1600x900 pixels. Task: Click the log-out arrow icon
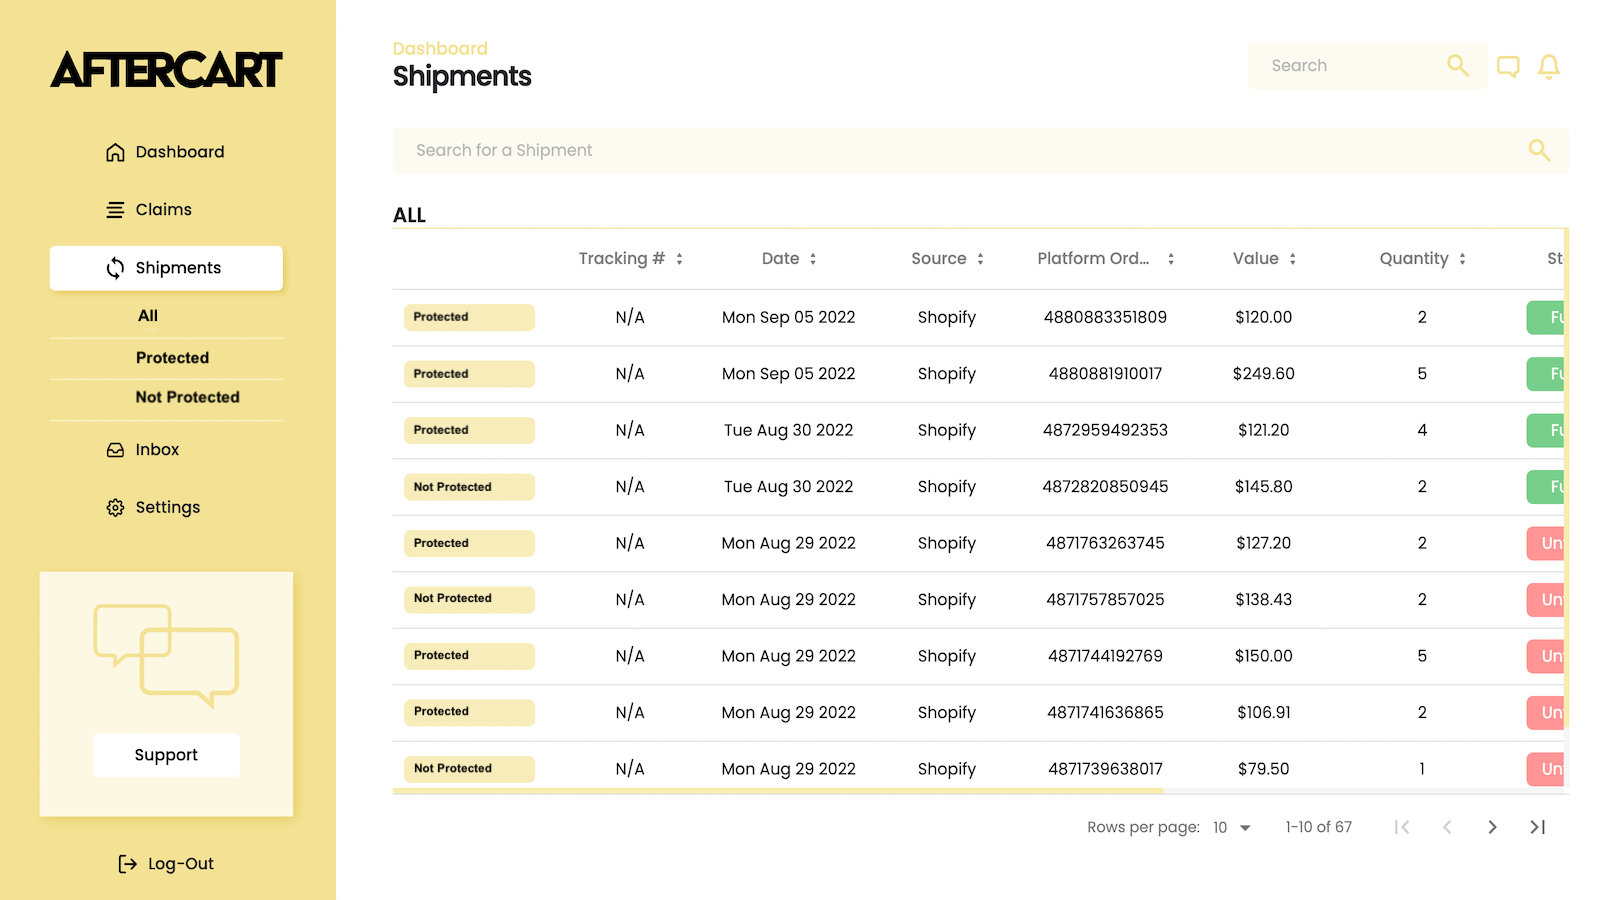pos(127,863)
